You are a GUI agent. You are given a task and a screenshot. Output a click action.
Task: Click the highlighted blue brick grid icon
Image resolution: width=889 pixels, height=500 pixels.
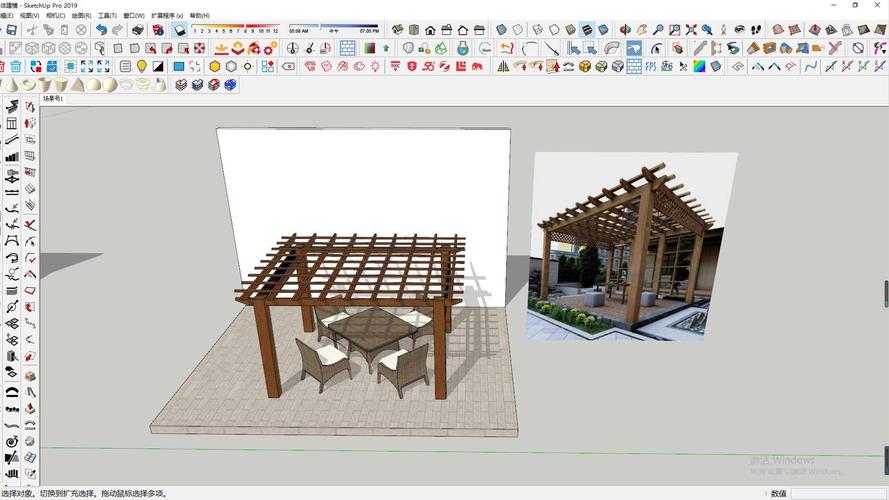point(634,66)
